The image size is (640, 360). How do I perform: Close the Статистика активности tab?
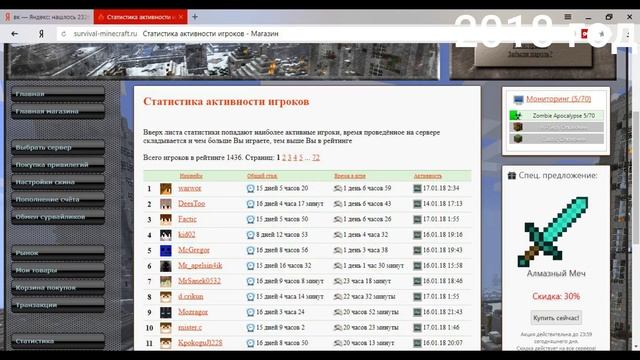point(180,17)
